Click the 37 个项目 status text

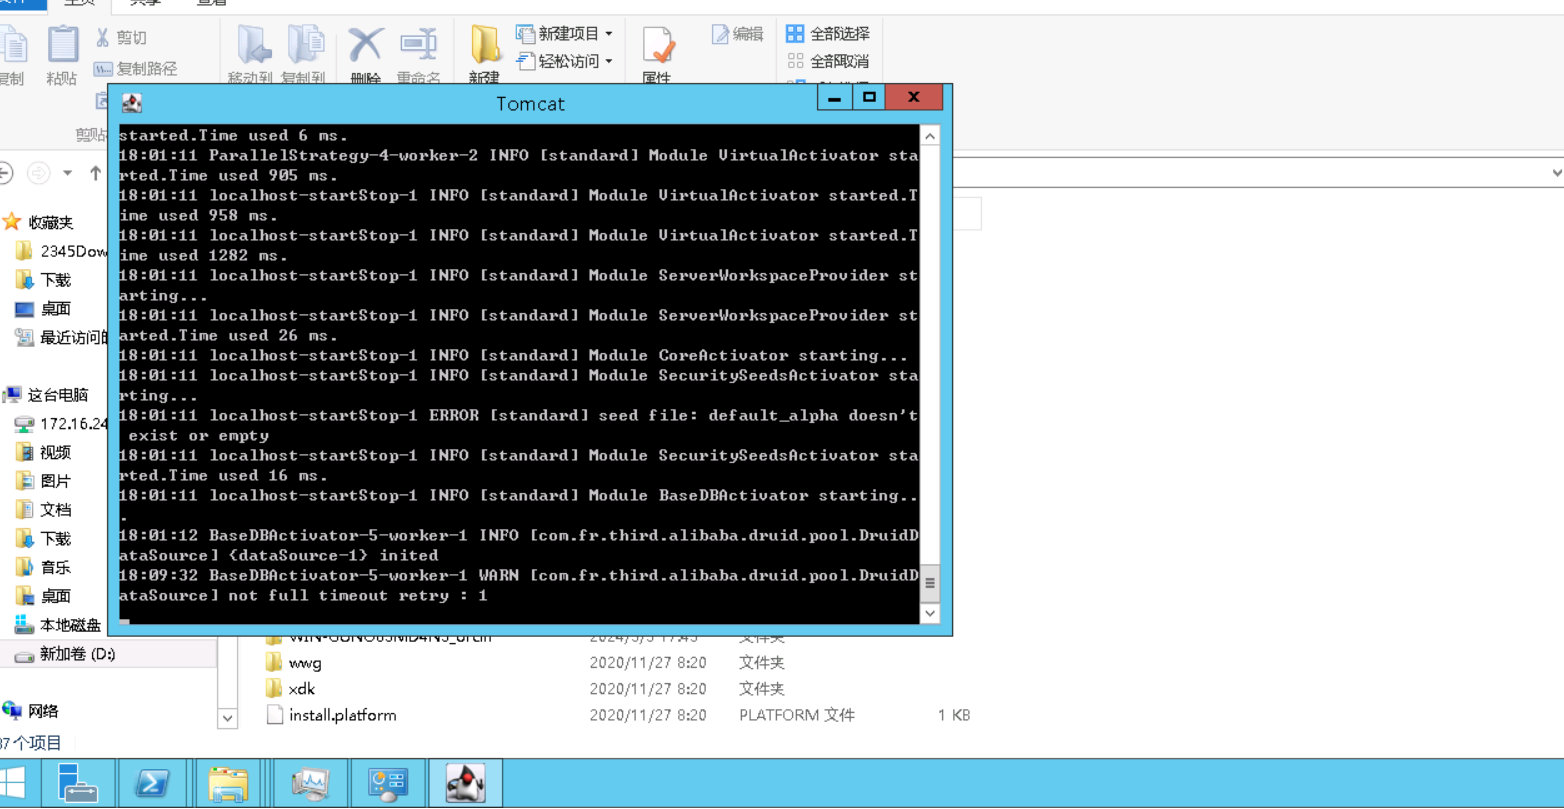pyautogui.click(x=31, y=743)
